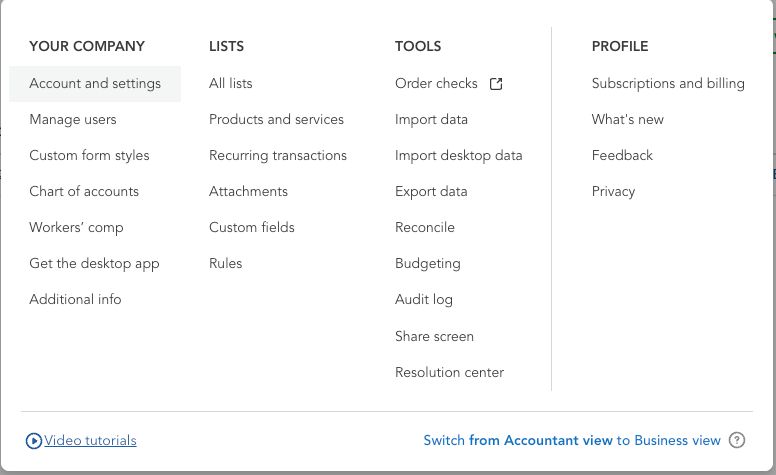Select Rules in Lists column
This screenshot has height=475, width=776.
(226, 263)
